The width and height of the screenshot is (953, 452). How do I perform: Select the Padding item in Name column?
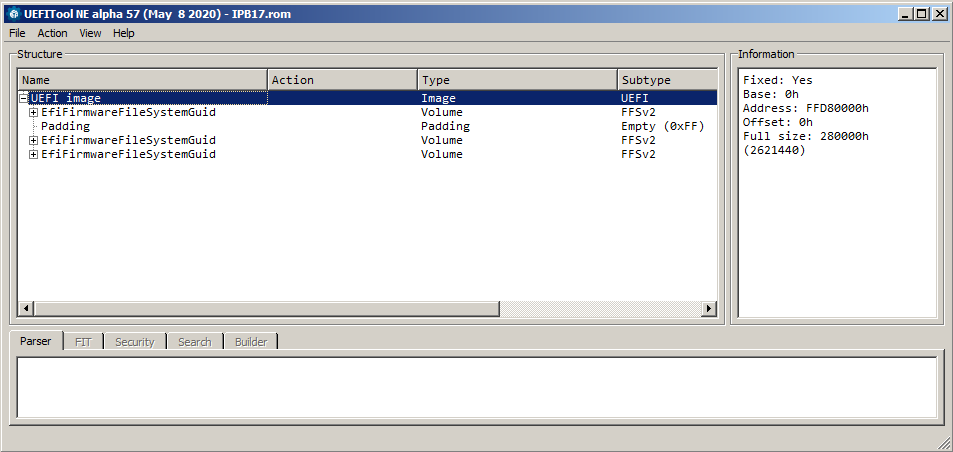65,126
